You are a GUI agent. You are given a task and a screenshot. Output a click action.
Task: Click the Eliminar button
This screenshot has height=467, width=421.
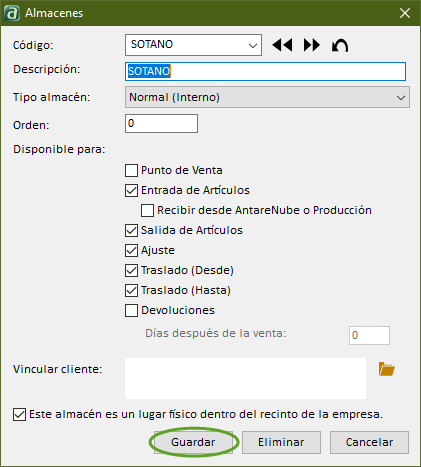[x=281, y=442]
